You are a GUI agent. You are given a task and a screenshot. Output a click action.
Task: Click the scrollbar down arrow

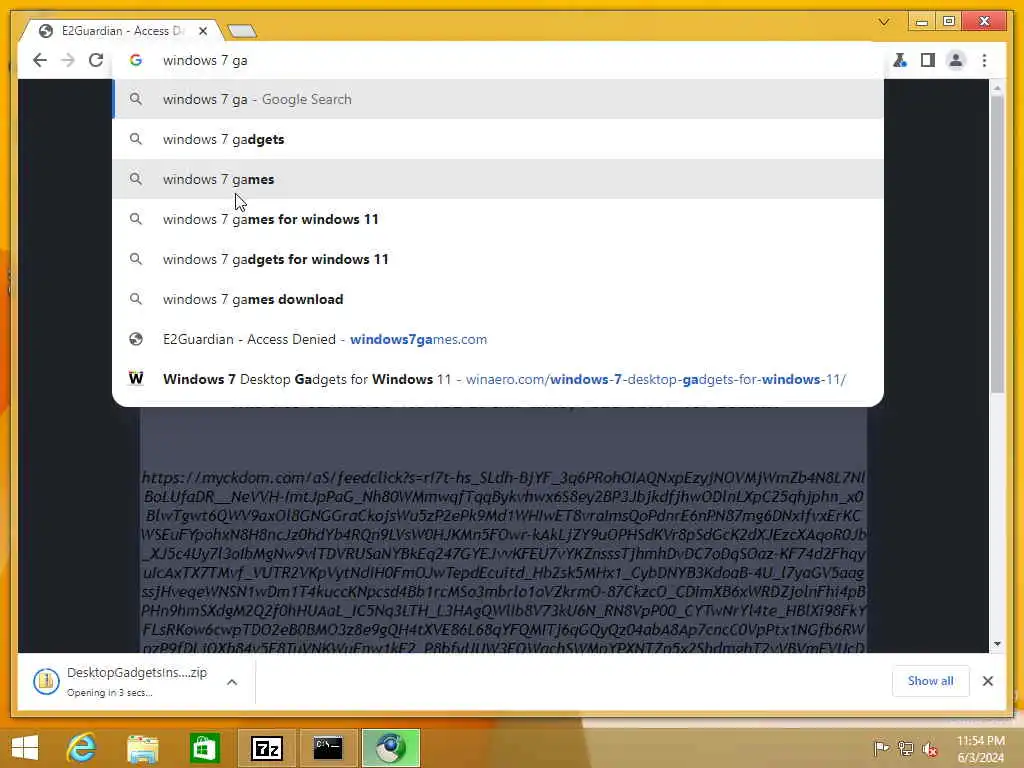point(997,644)
